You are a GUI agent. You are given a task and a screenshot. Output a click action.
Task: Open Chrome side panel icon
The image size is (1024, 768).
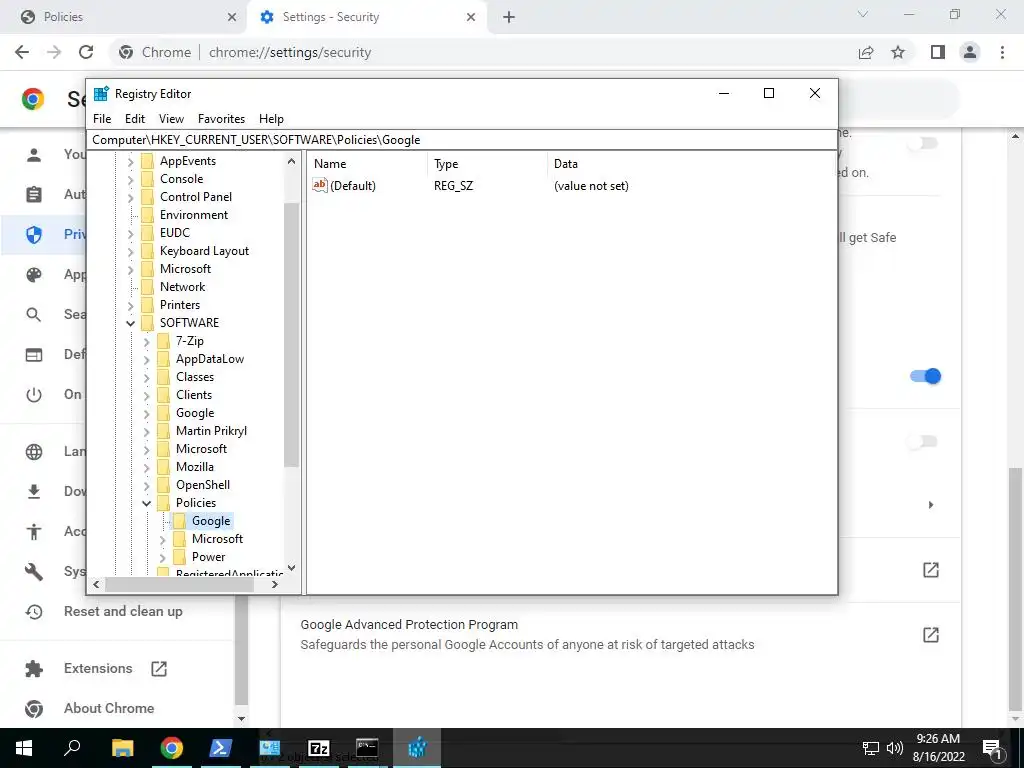(938, 52)
